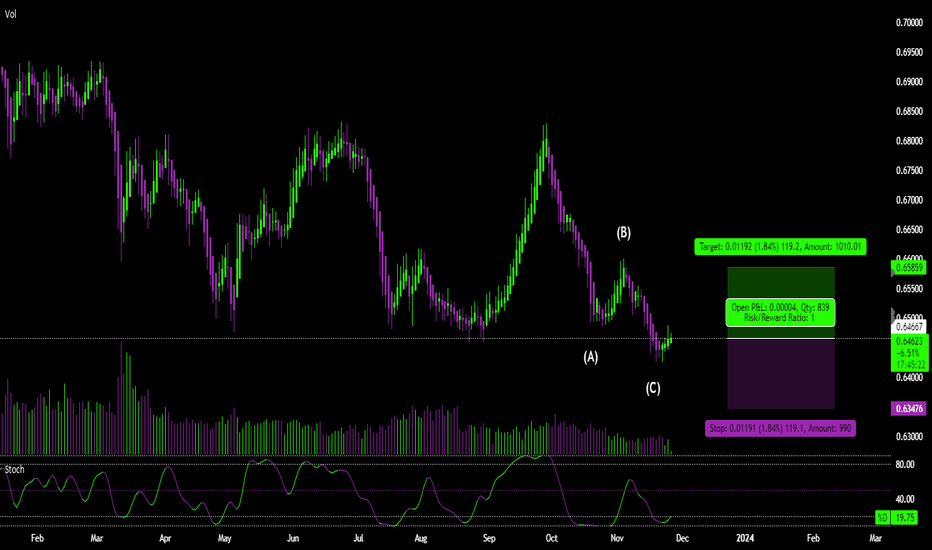932x550 pixels.
Task: Click 0.68000 on the price axis
Action: pos(909,141)
